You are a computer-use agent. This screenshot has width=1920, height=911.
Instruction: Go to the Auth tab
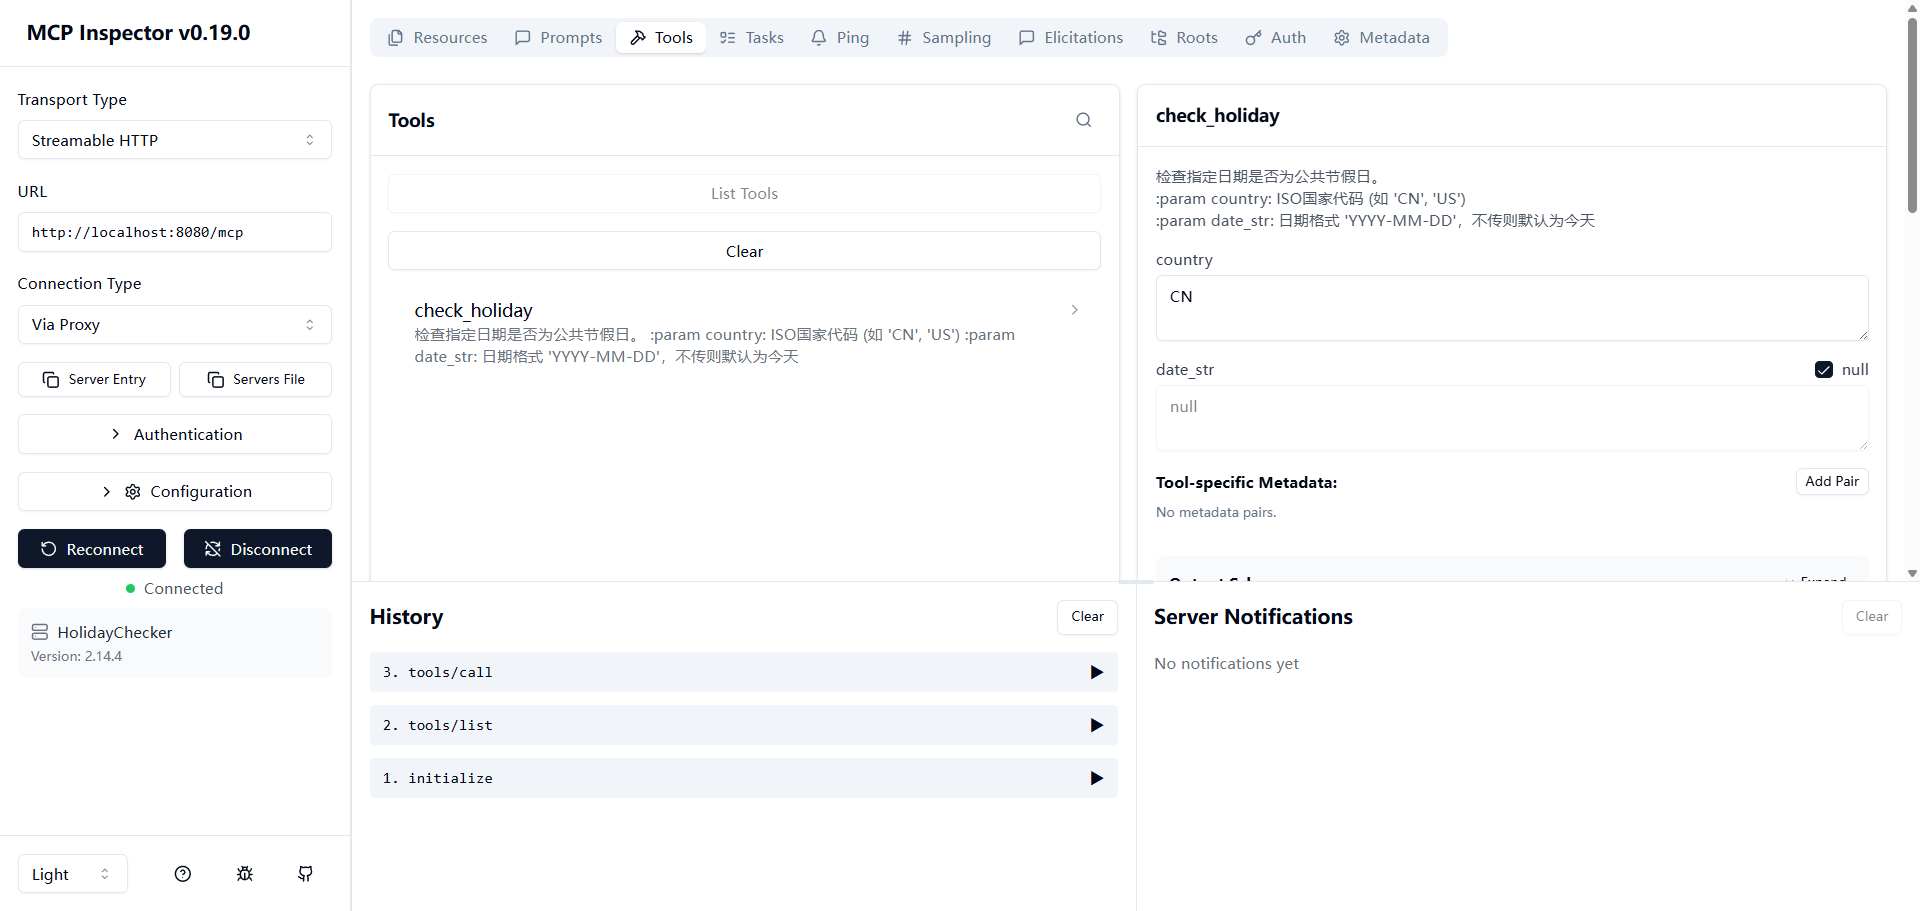(x=1276, y=38)
